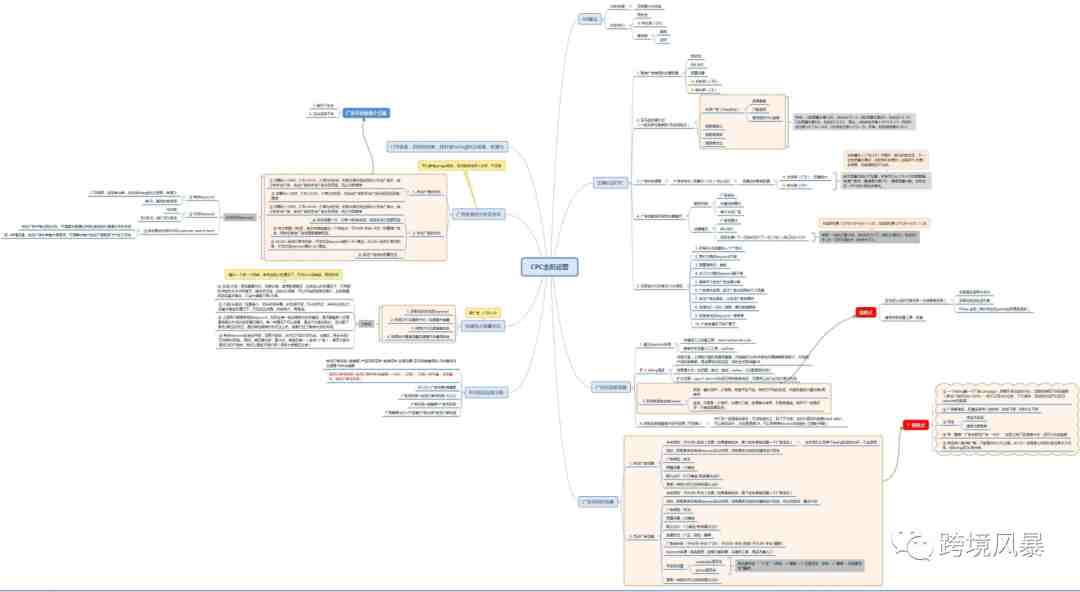Image resolution: width=1080 pixels, height=592 pixels.
Task: Select the topmost branch node on the right side
Action: click(591, 19)
